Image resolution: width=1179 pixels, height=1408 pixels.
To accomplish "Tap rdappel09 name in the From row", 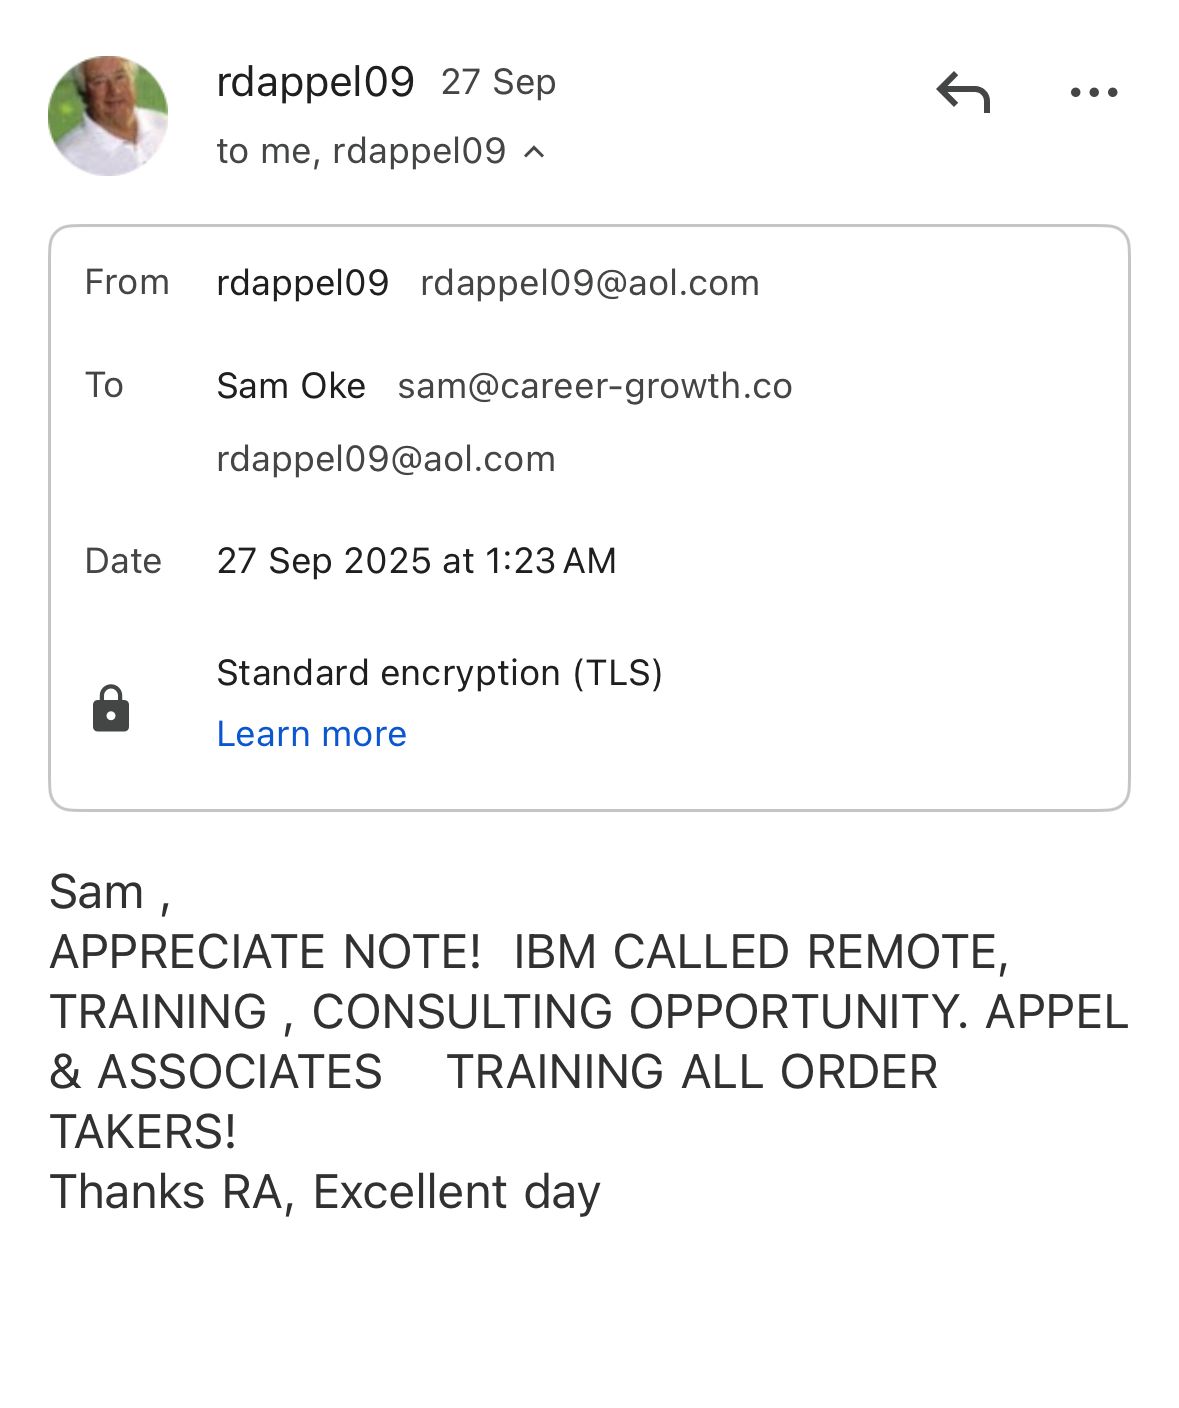I will click(x=302, y=283).
